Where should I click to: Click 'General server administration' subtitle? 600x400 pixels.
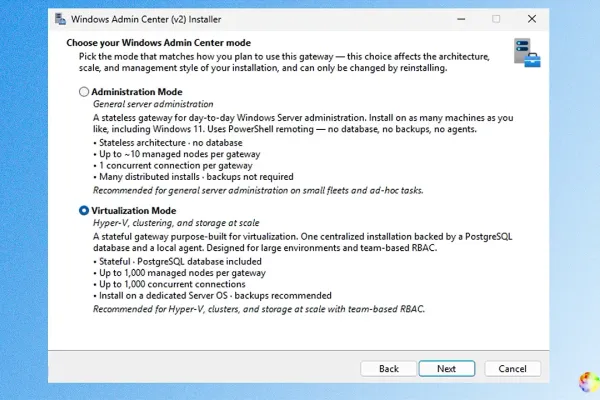(x=153, y=104)
